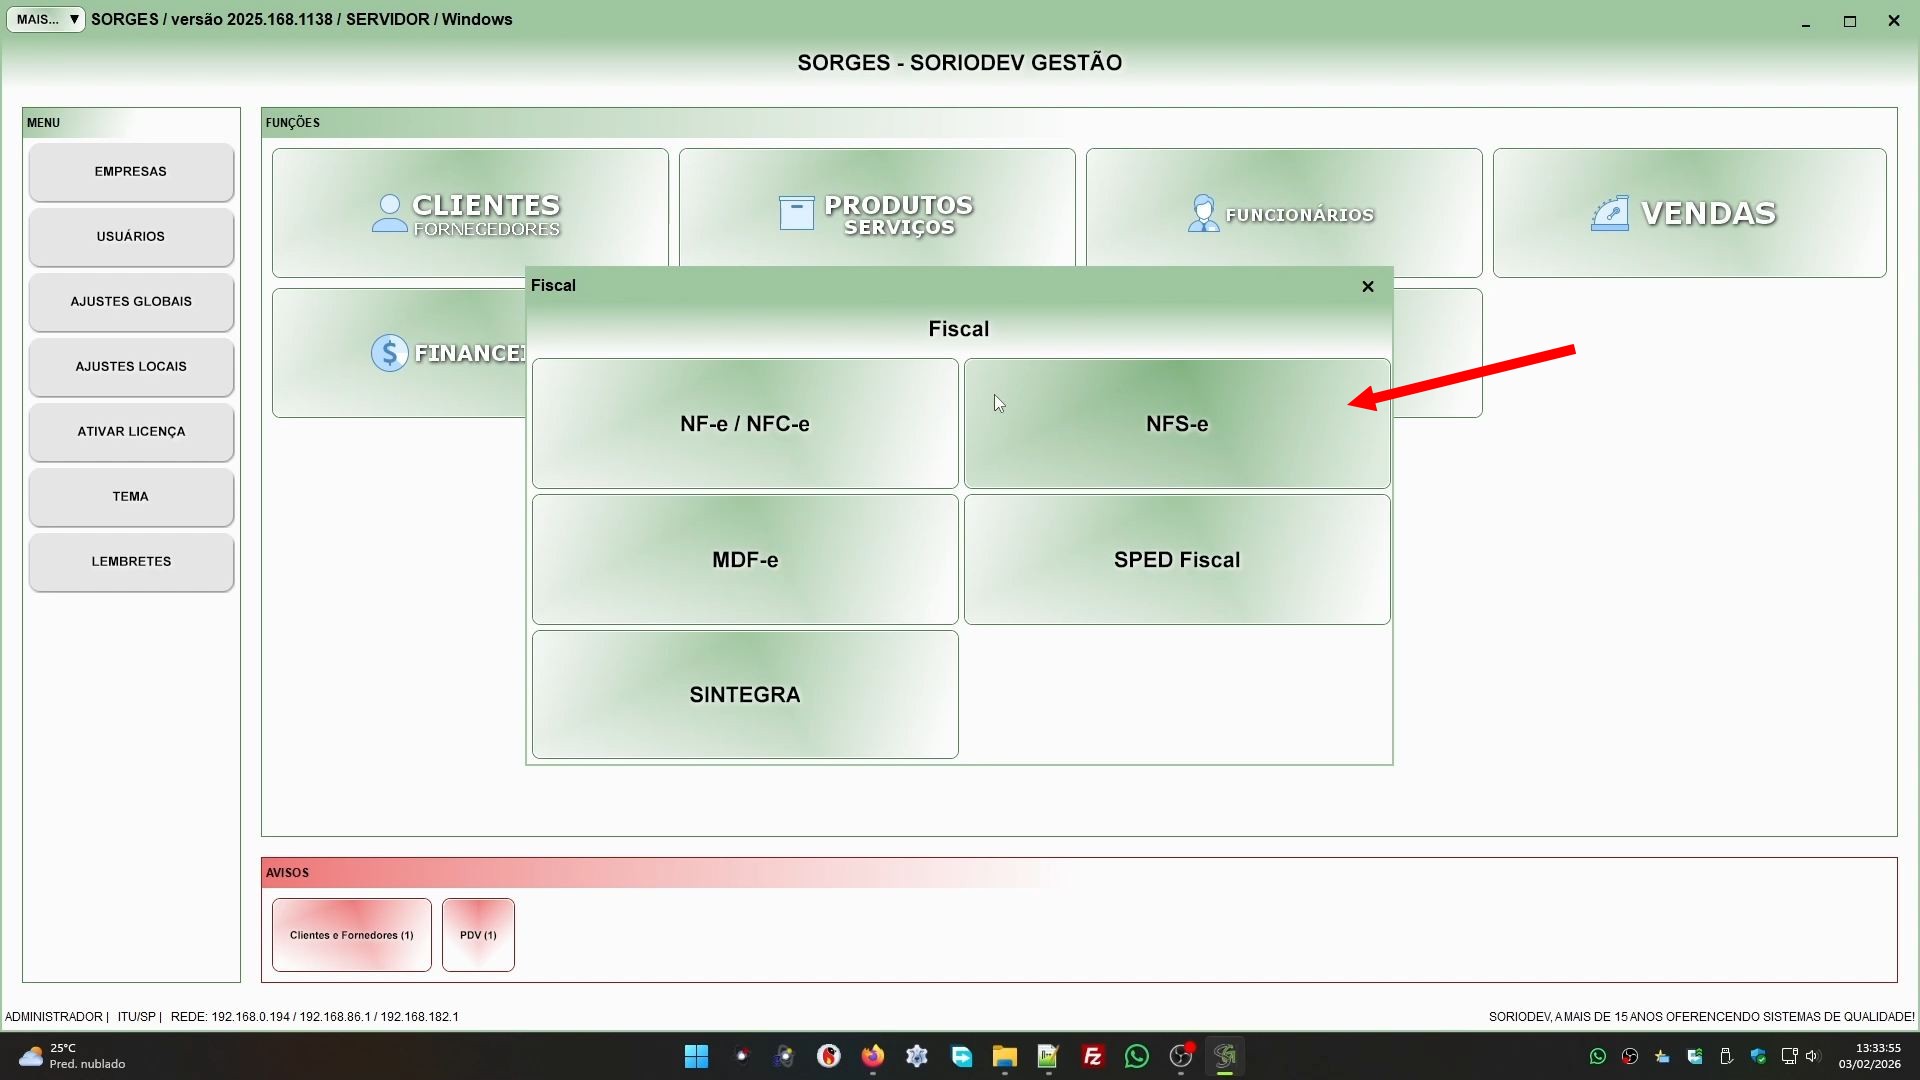The image size is (1920, 1080).
Task: Expand the MAIS... dropdown
Action: (46, 19)
